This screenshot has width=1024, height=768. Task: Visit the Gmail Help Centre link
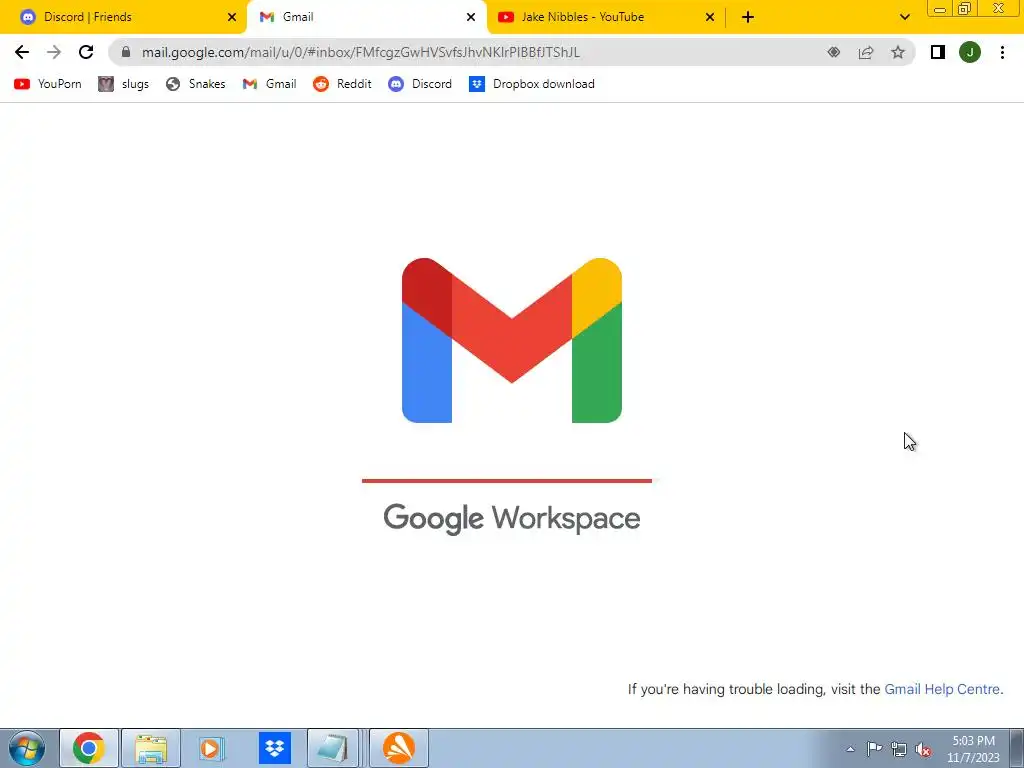coord(942,689)
